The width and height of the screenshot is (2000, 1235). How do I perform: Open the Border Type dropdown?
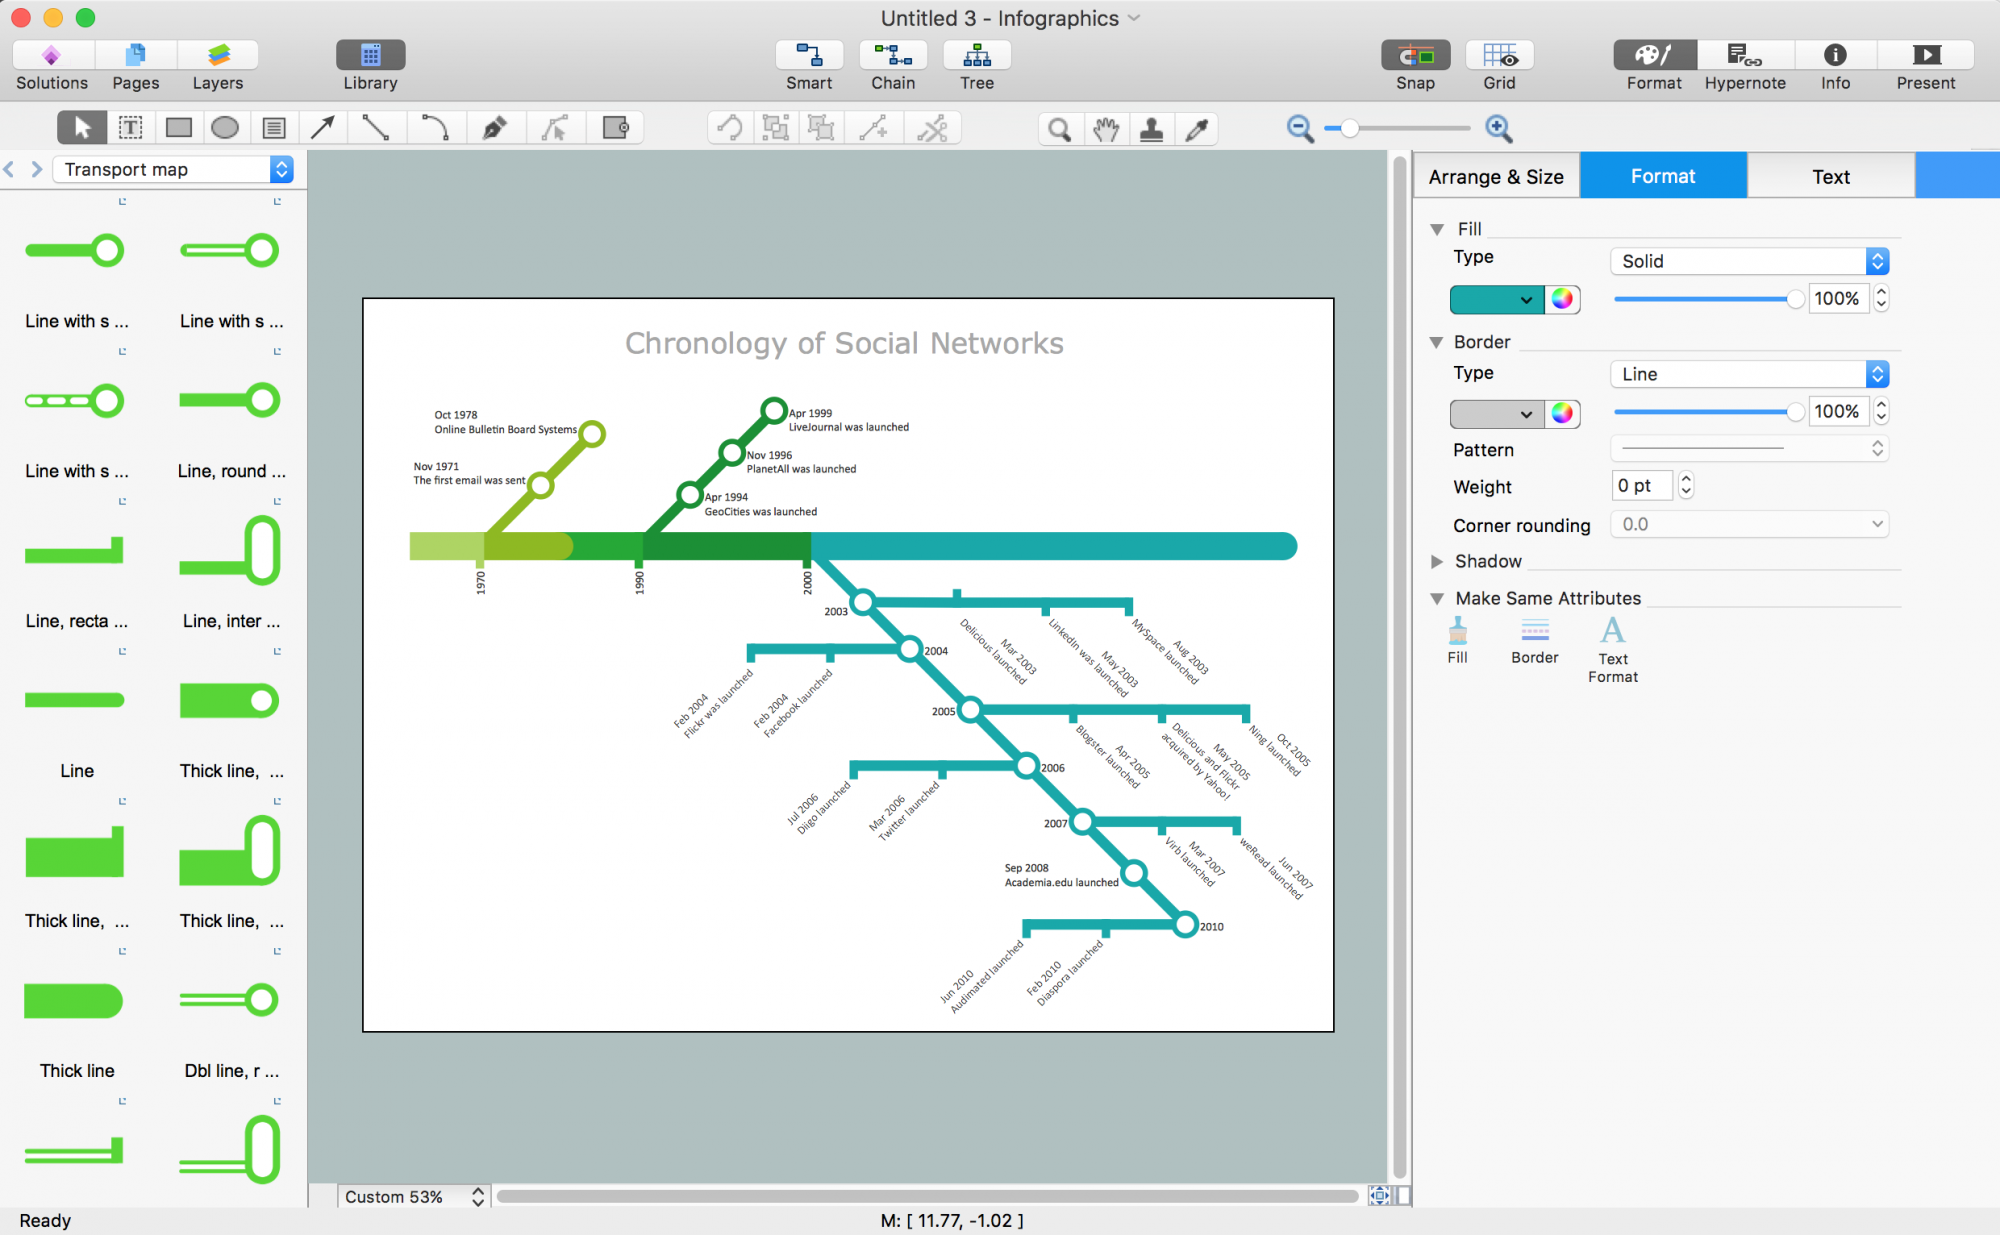point(1749,374)
